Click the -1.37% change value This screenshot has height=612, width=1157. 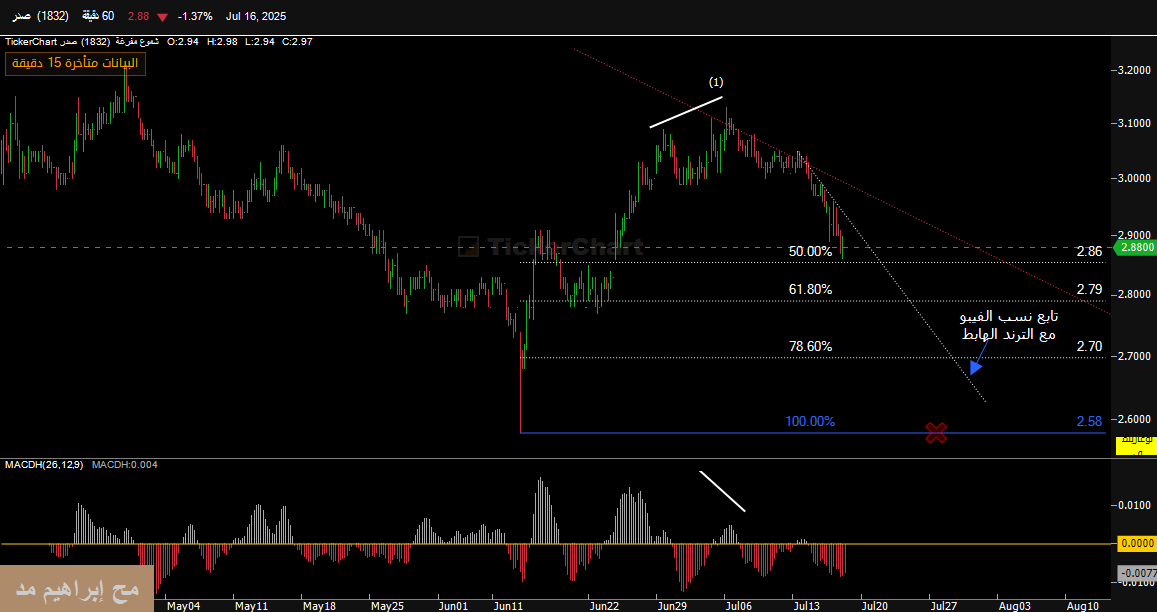[x=196, y=16]
